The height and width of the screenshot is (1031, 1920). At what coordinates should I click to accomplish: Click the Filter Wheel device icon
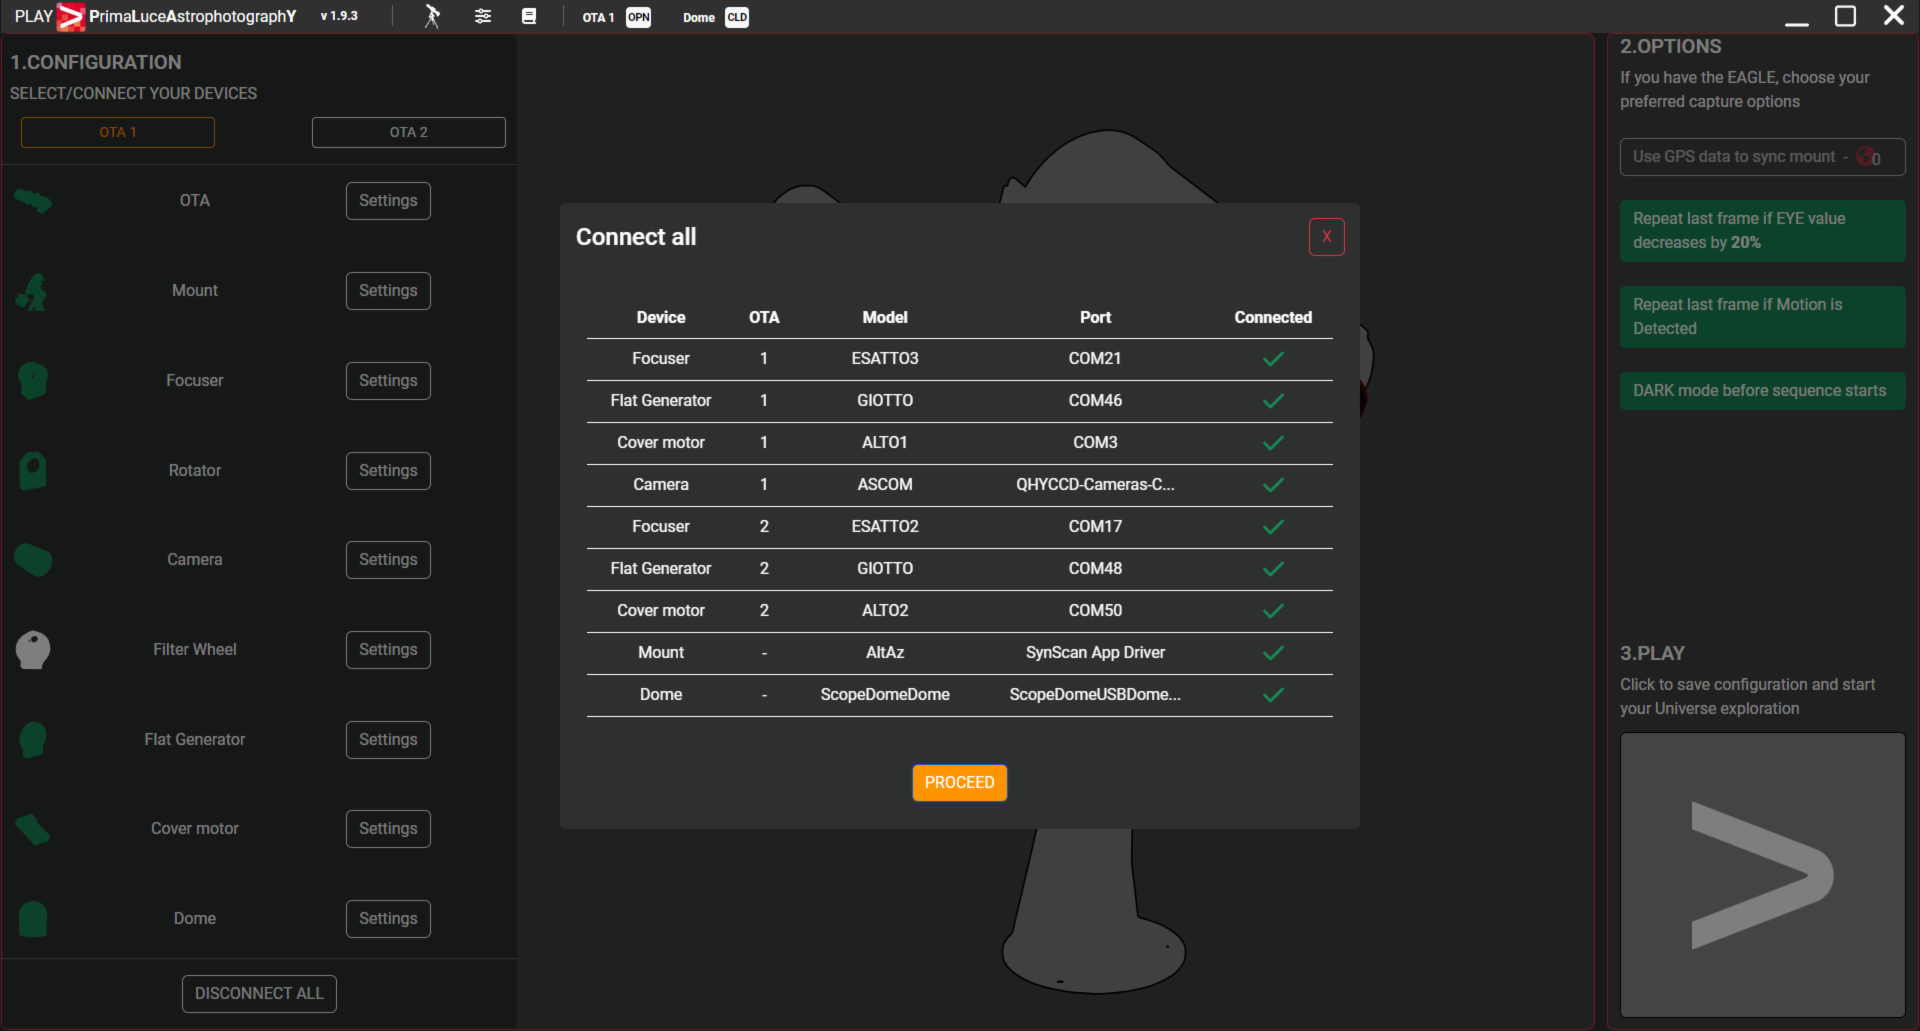point(33,650)
